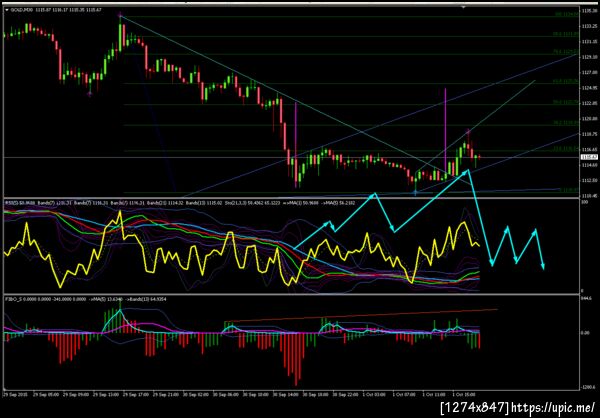Click the FIBO_S indicator label in bottom subwindow
The image size is (600, 418).
[x=11, y=297]
